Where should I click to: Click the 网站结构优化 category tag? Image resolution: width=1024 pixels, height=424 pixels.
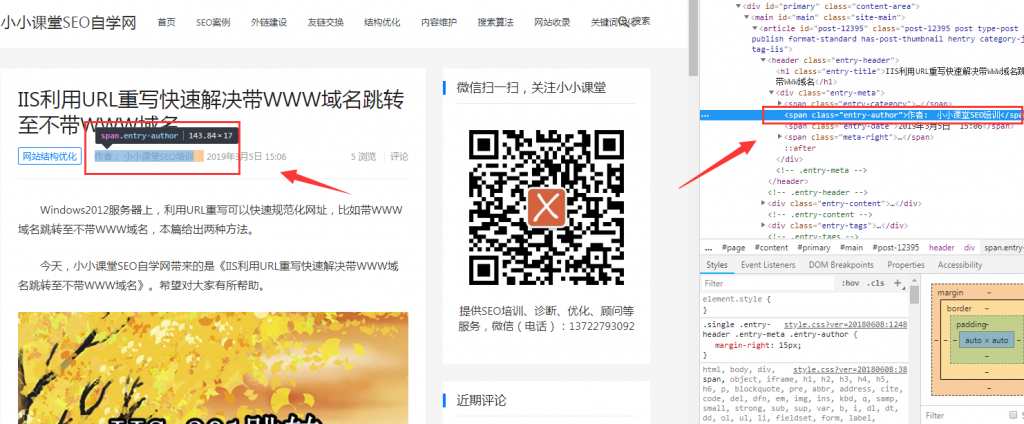(50, 157)
